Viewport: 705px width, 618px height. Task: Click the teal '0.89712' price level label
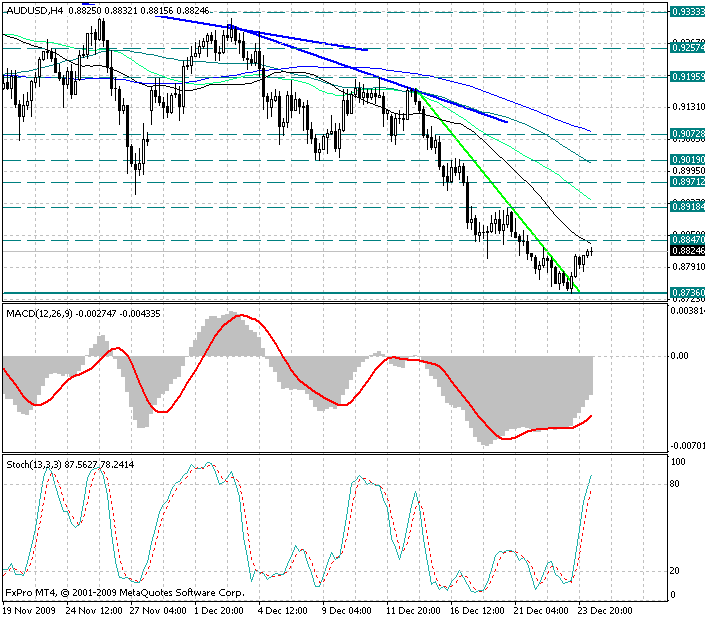pos(687,182)
